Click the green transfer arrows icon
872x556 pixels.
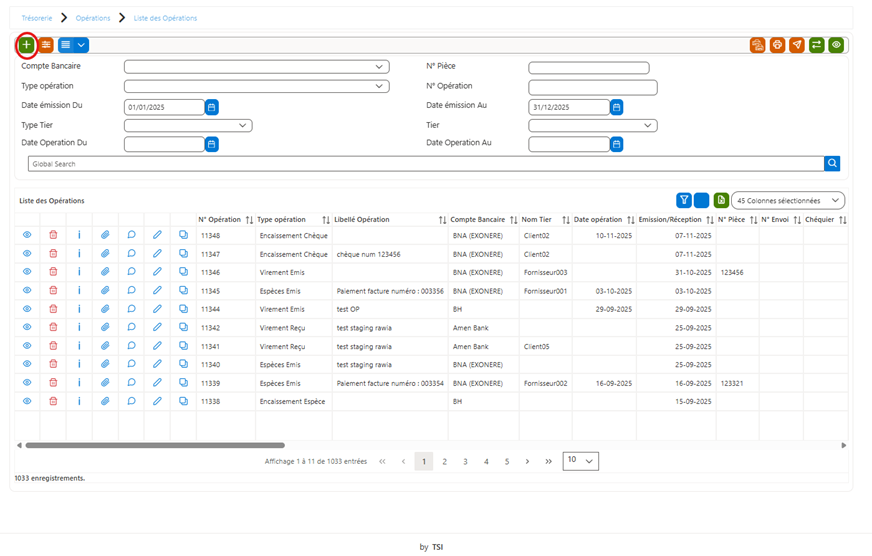pyautogui.click(x=816, y=45)
